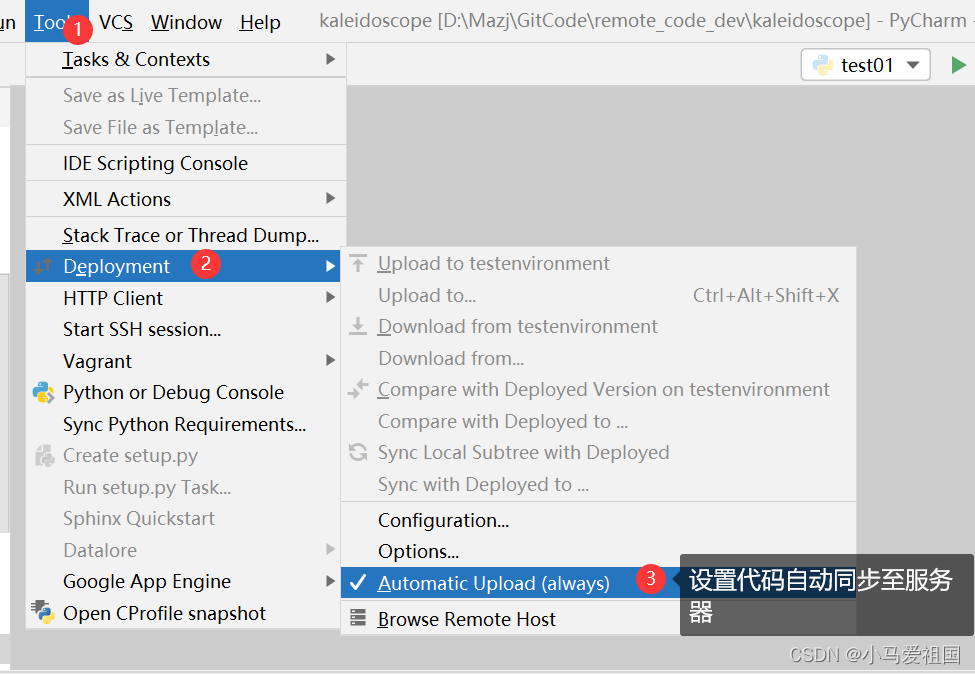Select Compare with Deployed to ...
This screenshot has height=674, width=975.
[x=598, y=421]
